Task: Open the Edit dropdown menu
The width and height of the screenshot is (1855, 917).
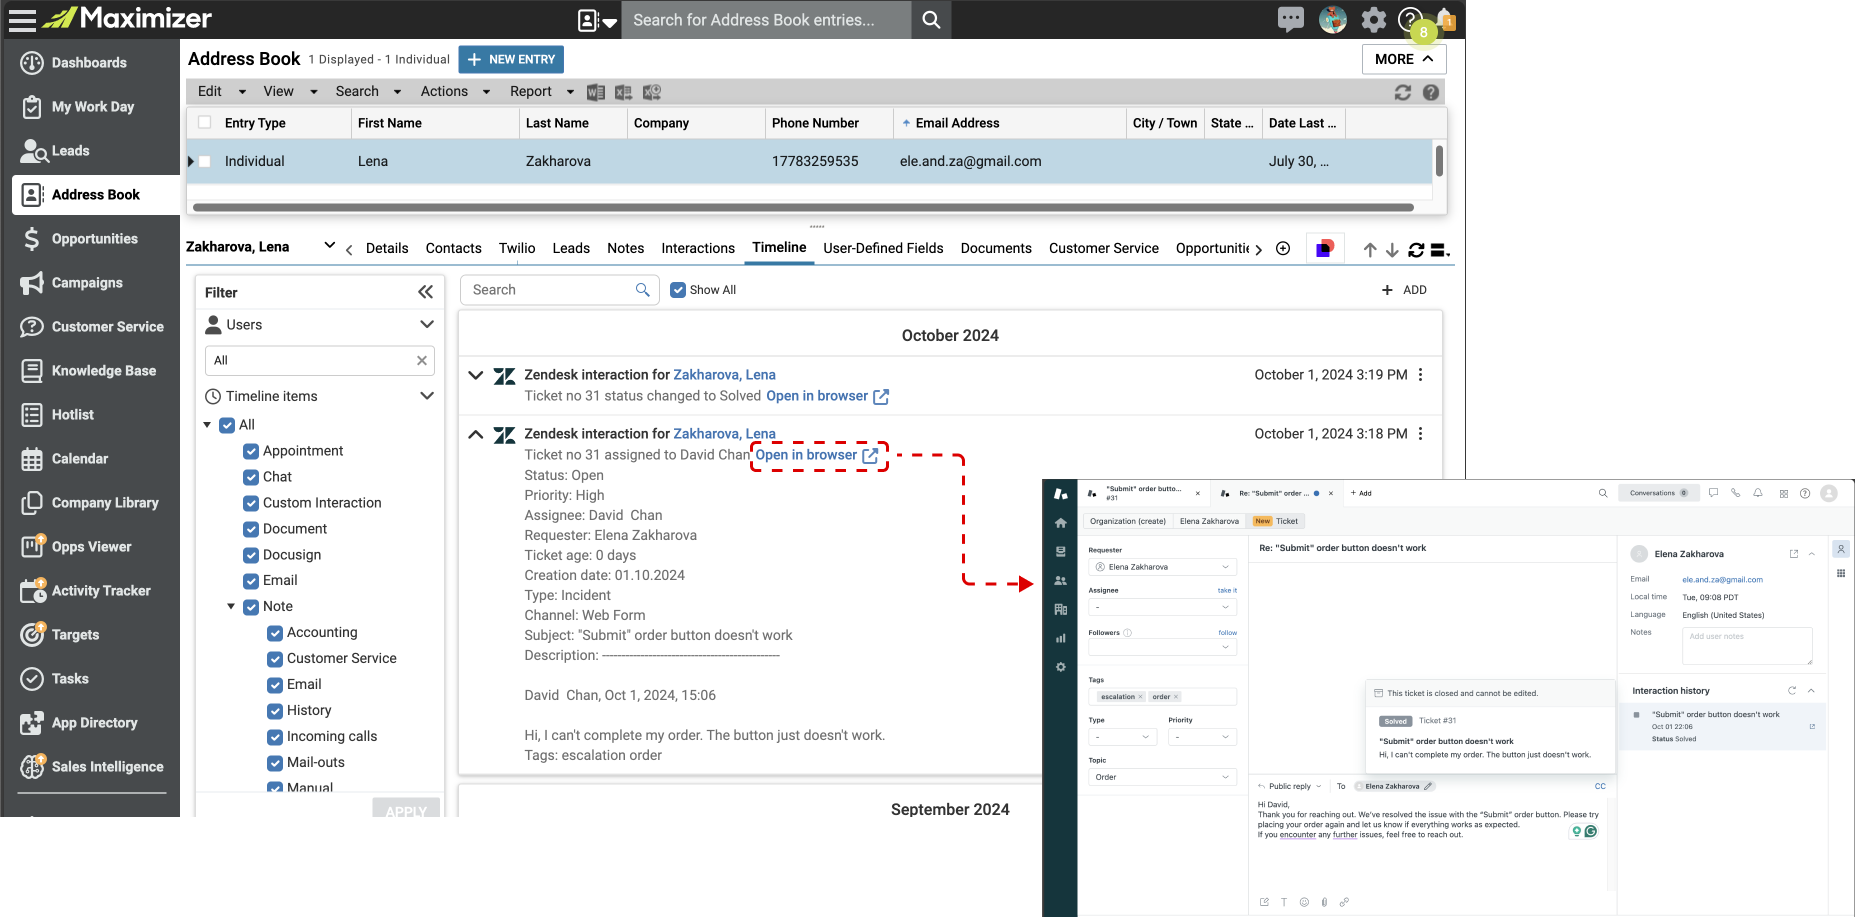Action: (x=222, y=91)
